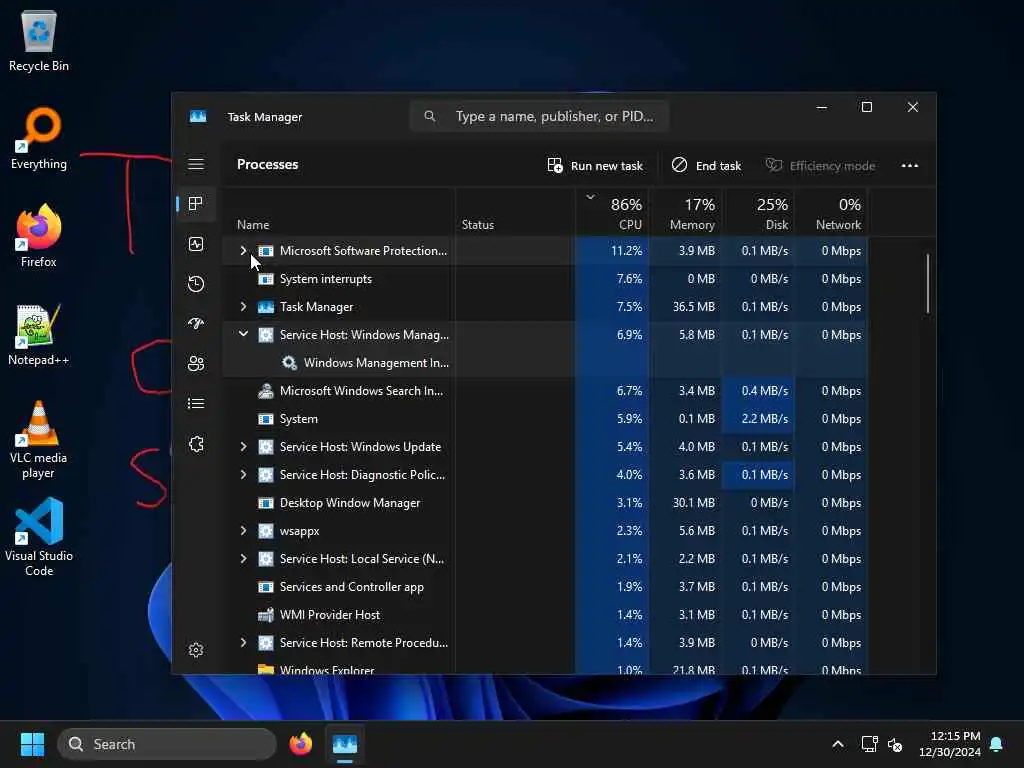Select the Processes page icon in sidebar

(x=195, y=204)
